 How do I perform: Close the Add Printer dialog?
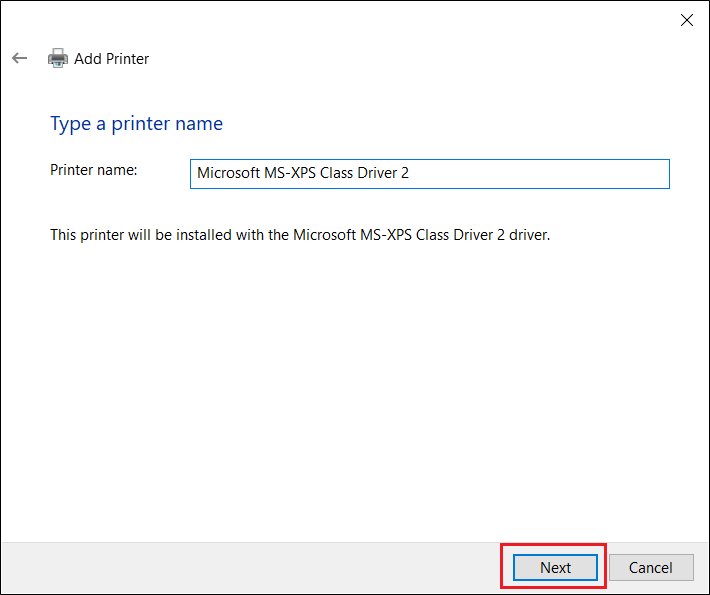686,20
